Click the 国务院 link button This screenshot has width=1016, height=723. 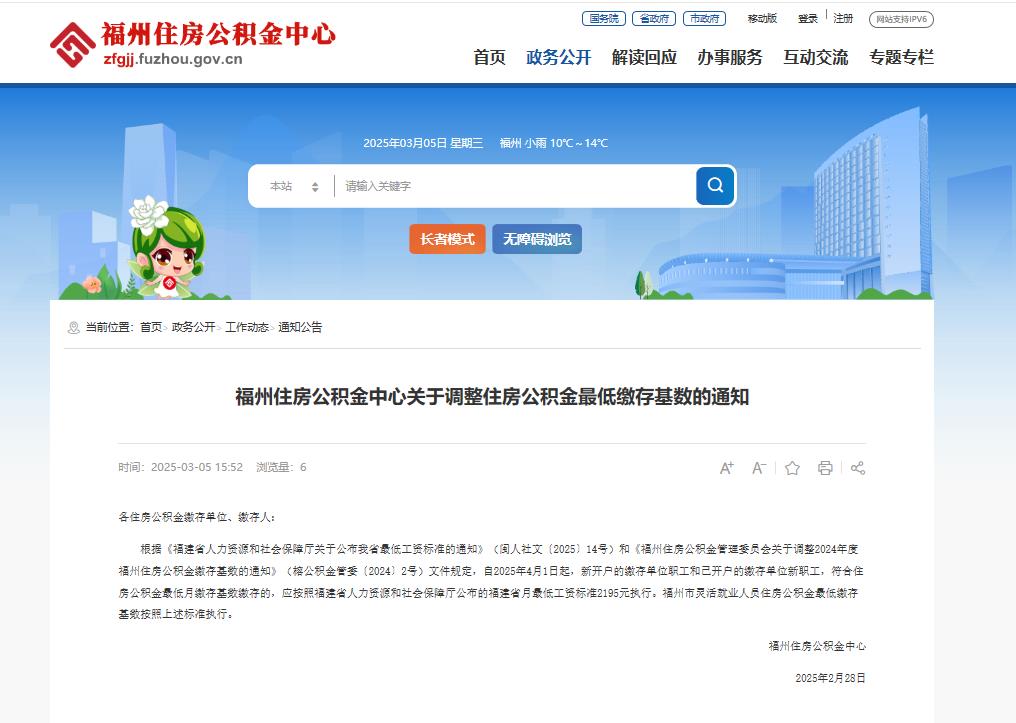pos(604,19)
